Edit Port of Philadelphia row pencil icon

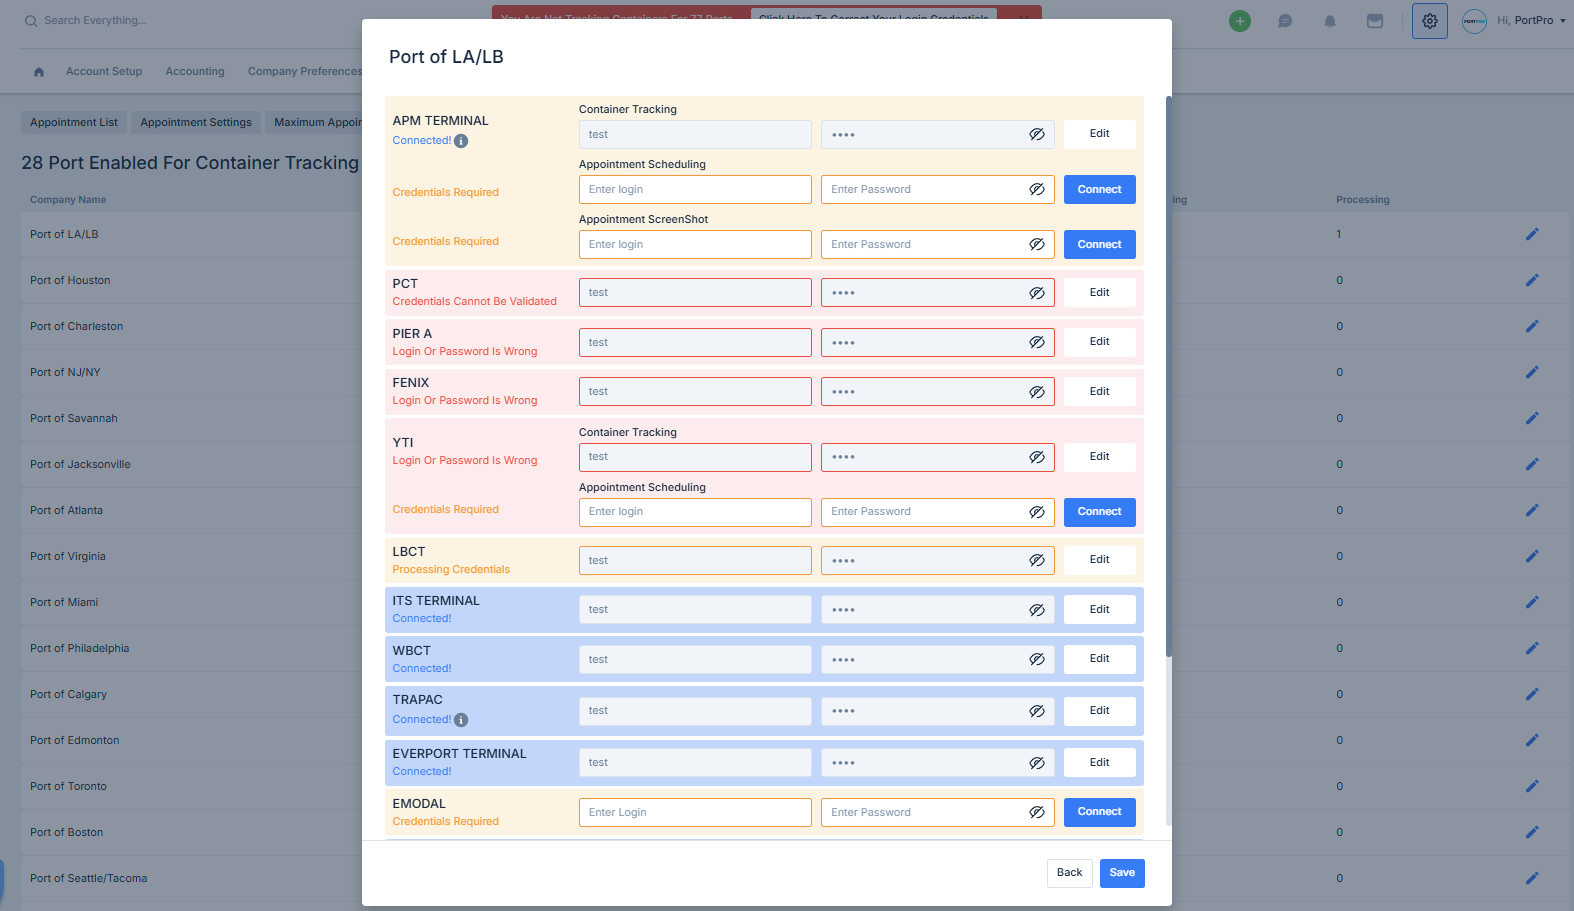[x=1532, y=648]
